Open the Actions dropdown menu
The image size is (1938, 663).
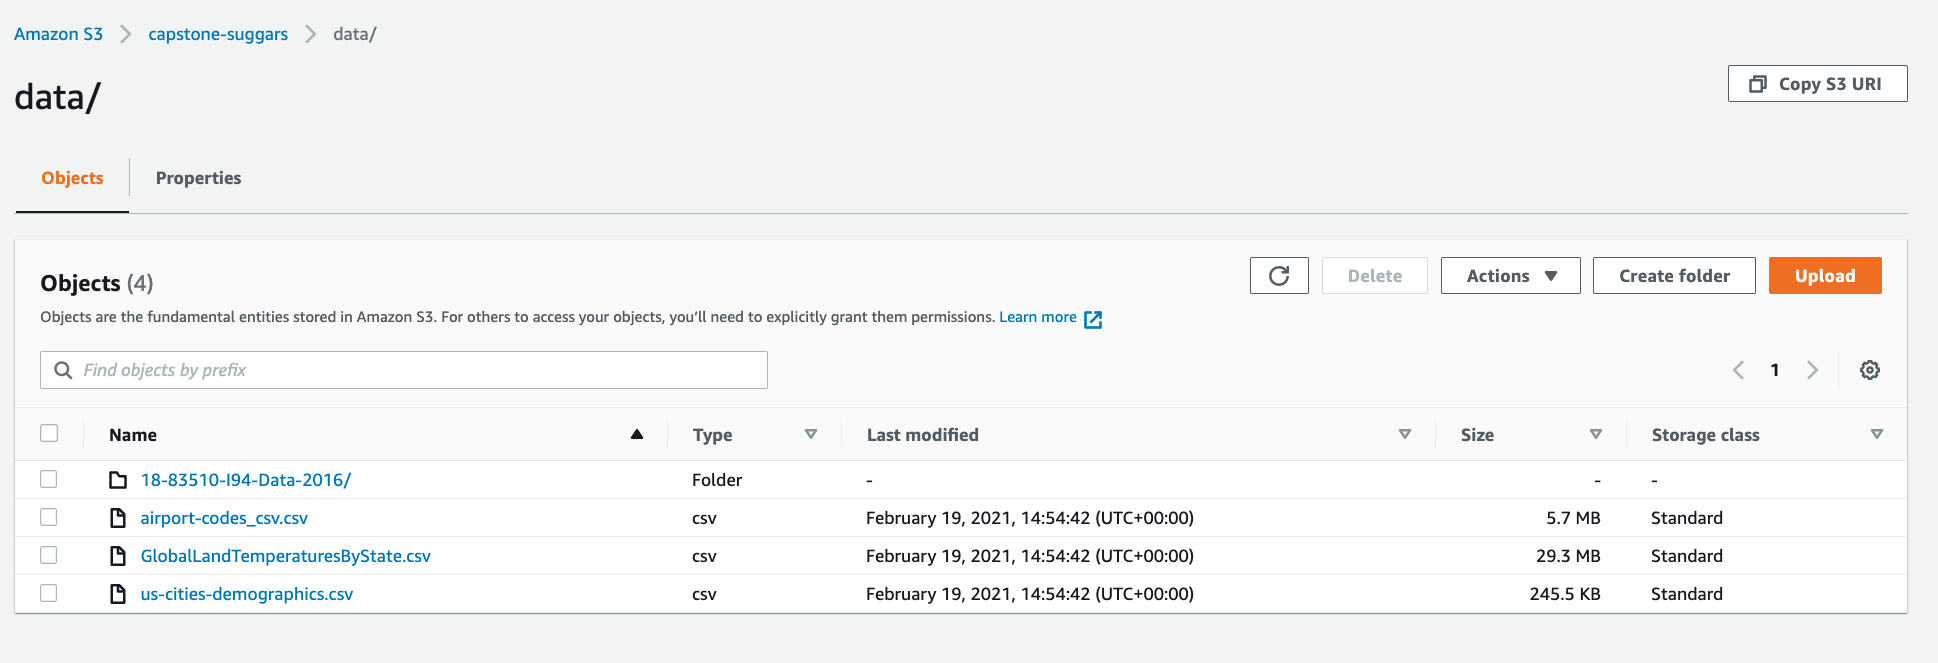tap(1510, 276)
